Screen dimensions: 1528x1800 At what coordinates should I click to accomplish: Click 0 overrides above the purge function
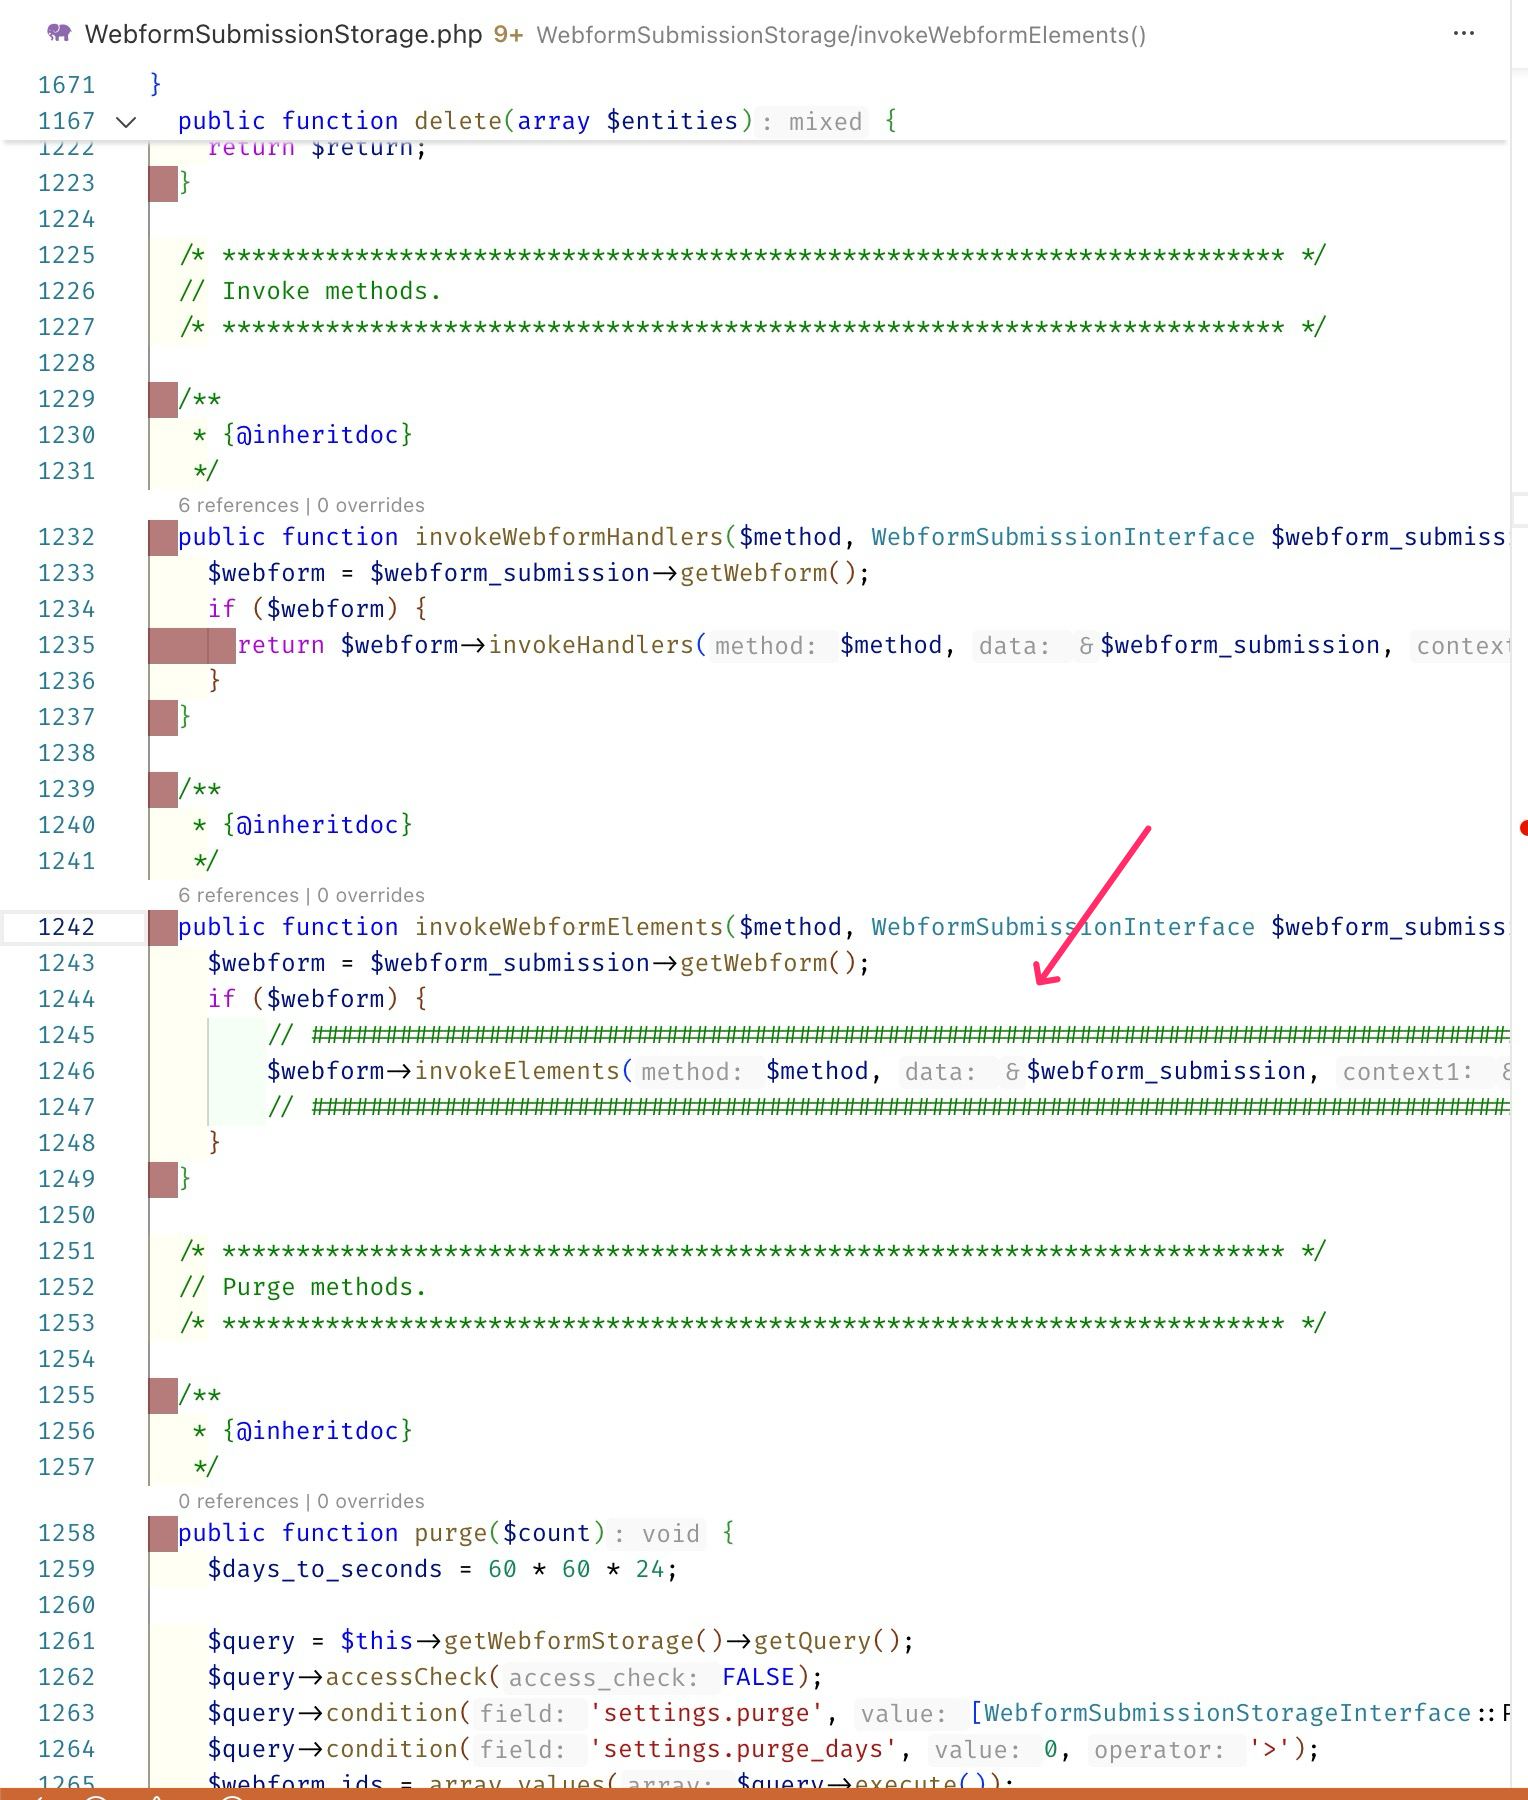tap(370, 1501)
